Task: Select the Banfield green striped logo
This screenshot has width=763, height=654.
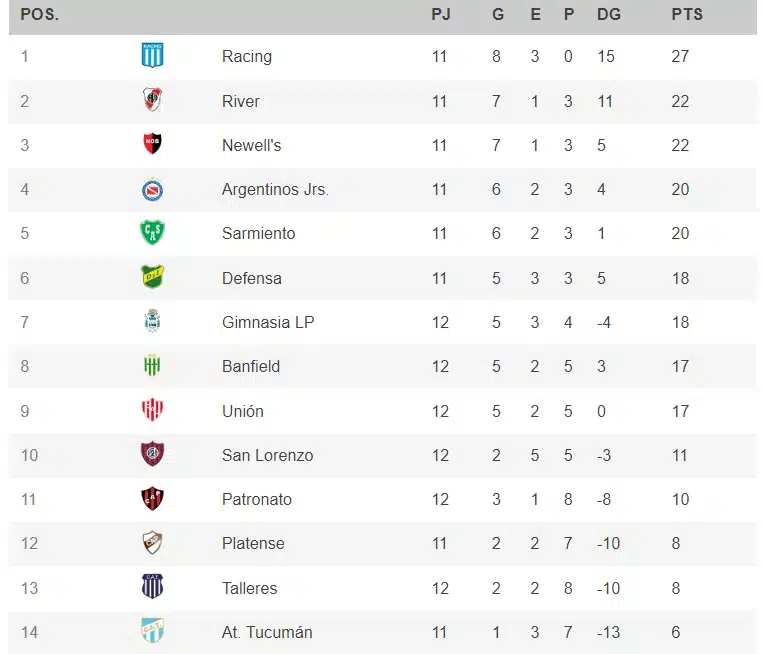Action: 152,365
